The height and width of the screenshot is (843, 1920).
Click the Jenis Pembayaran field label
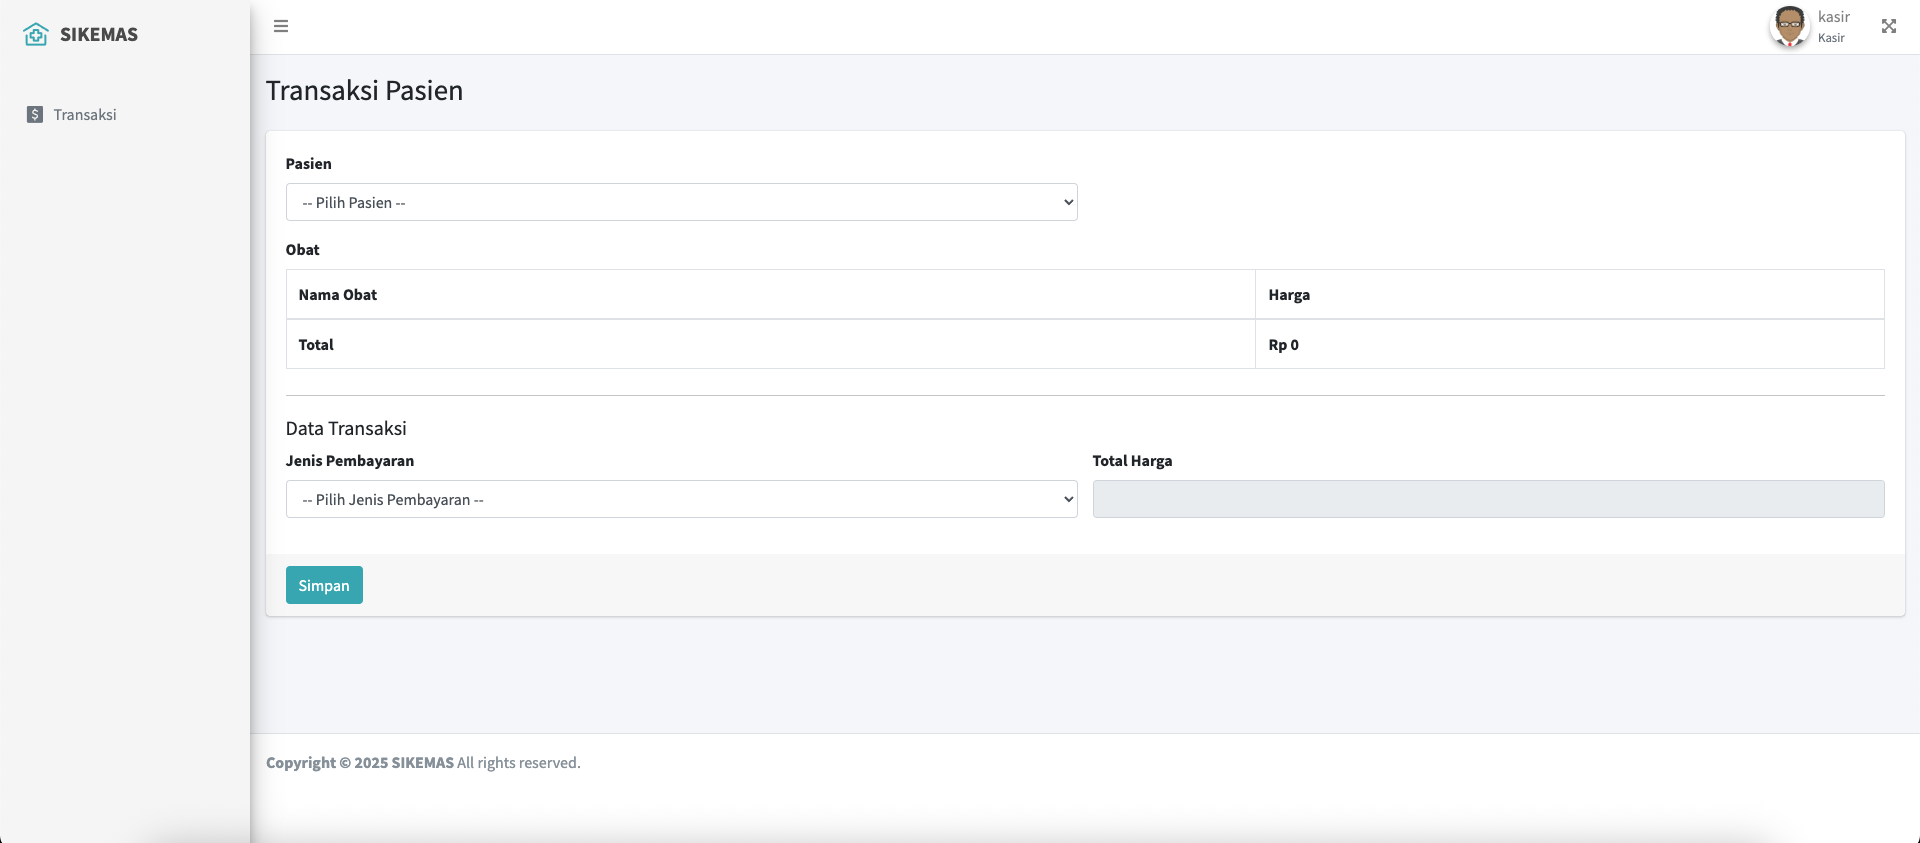[x=350, y=461]
